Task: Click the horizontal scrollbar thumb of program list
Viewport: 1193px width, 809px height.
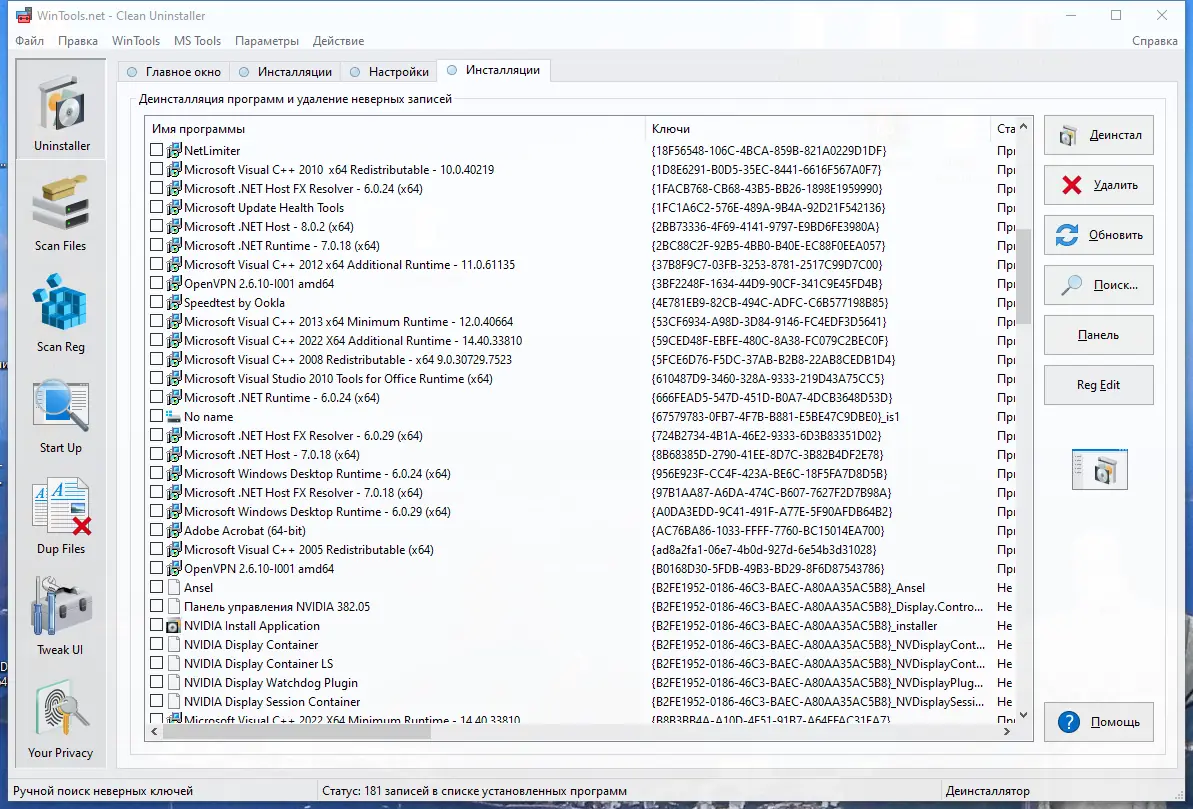Action: 297,731
